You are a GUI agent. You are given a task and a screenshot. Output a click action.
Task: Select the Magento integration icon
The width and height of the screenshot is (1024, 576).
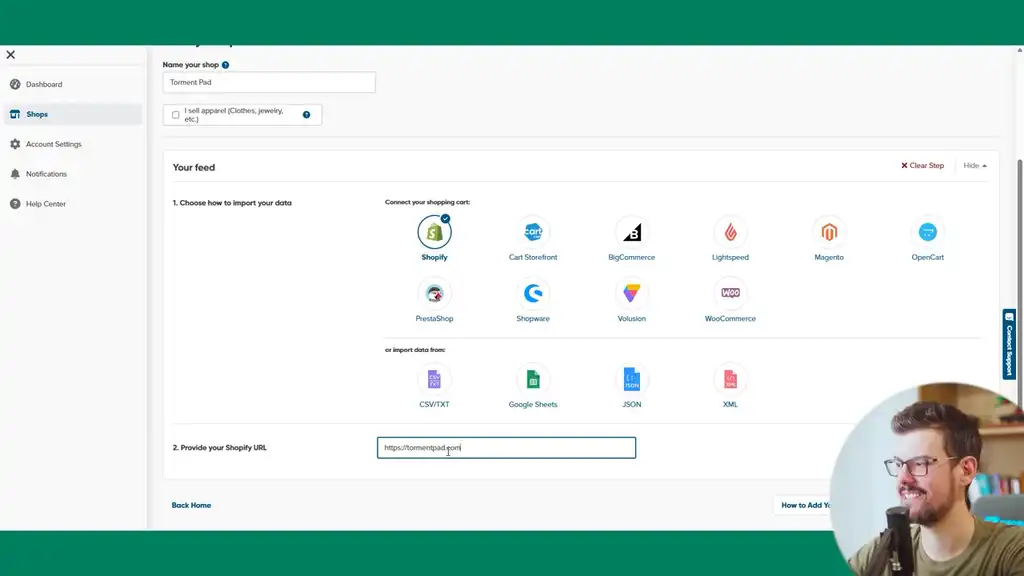[829, 232]
